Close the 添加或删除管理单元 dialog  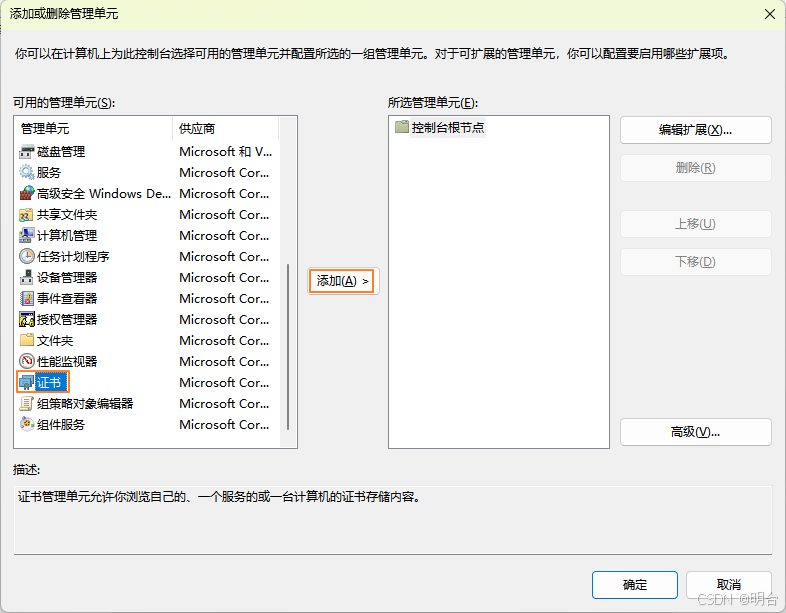769,14
